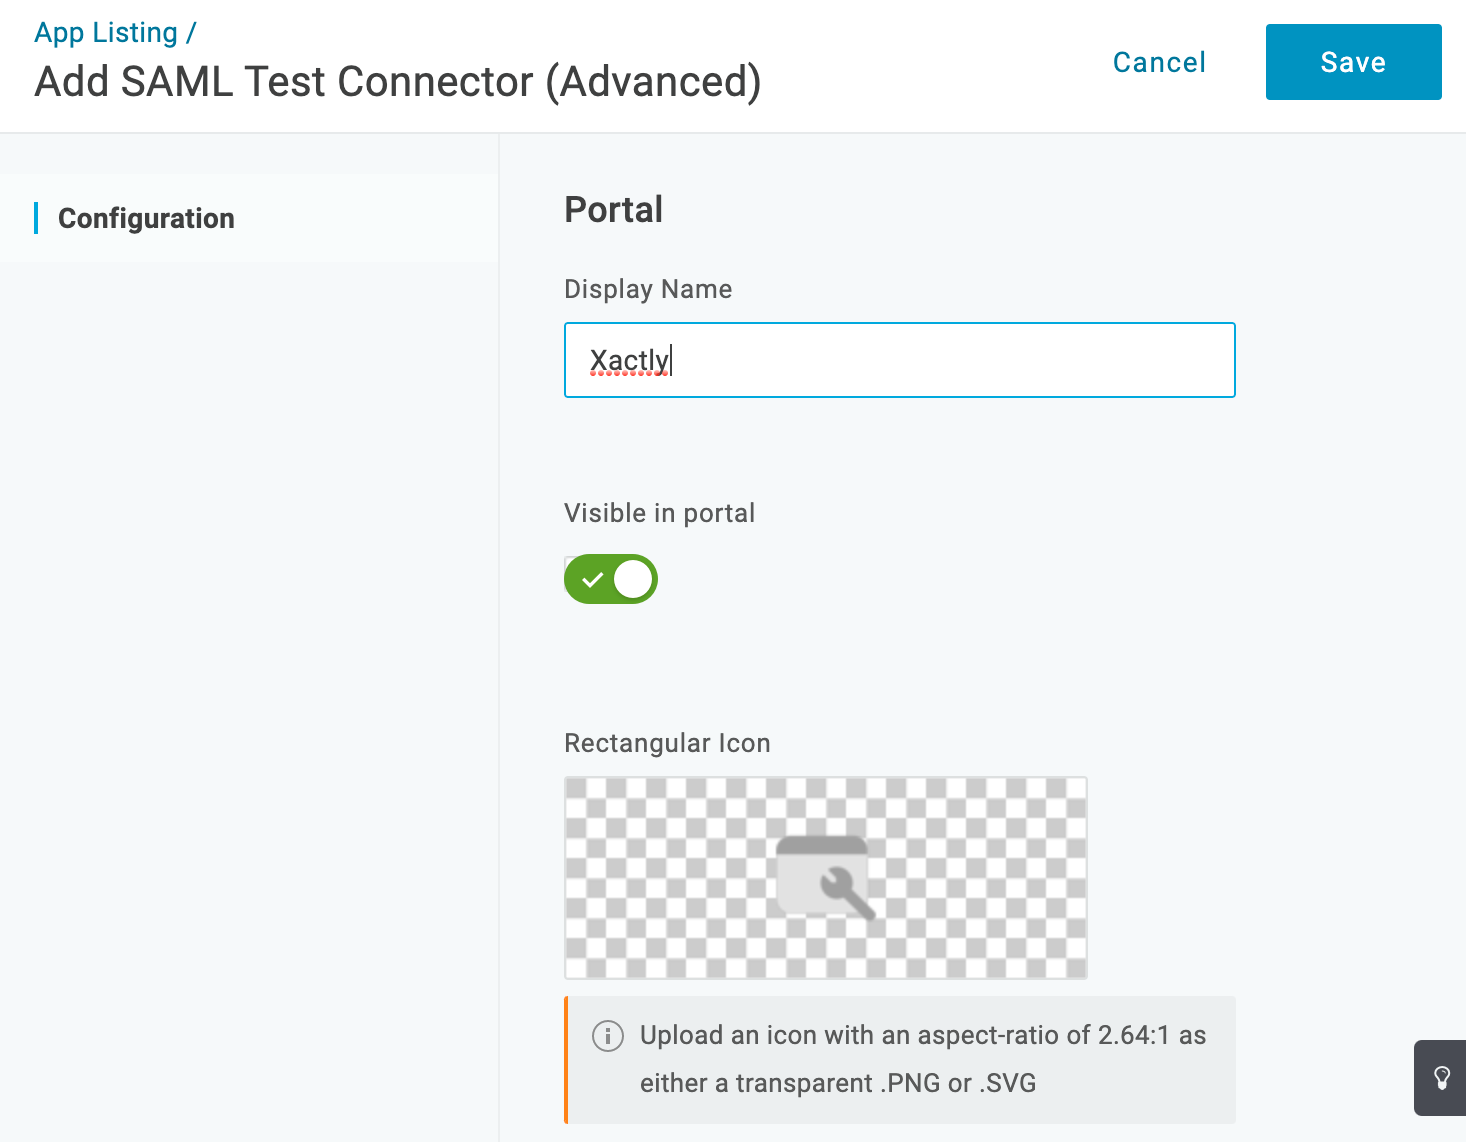Click the breadcrumb separator slash after App Listing
Image resolution: width=1466 pixels, height=1142 pixels.
coord(188,31)
